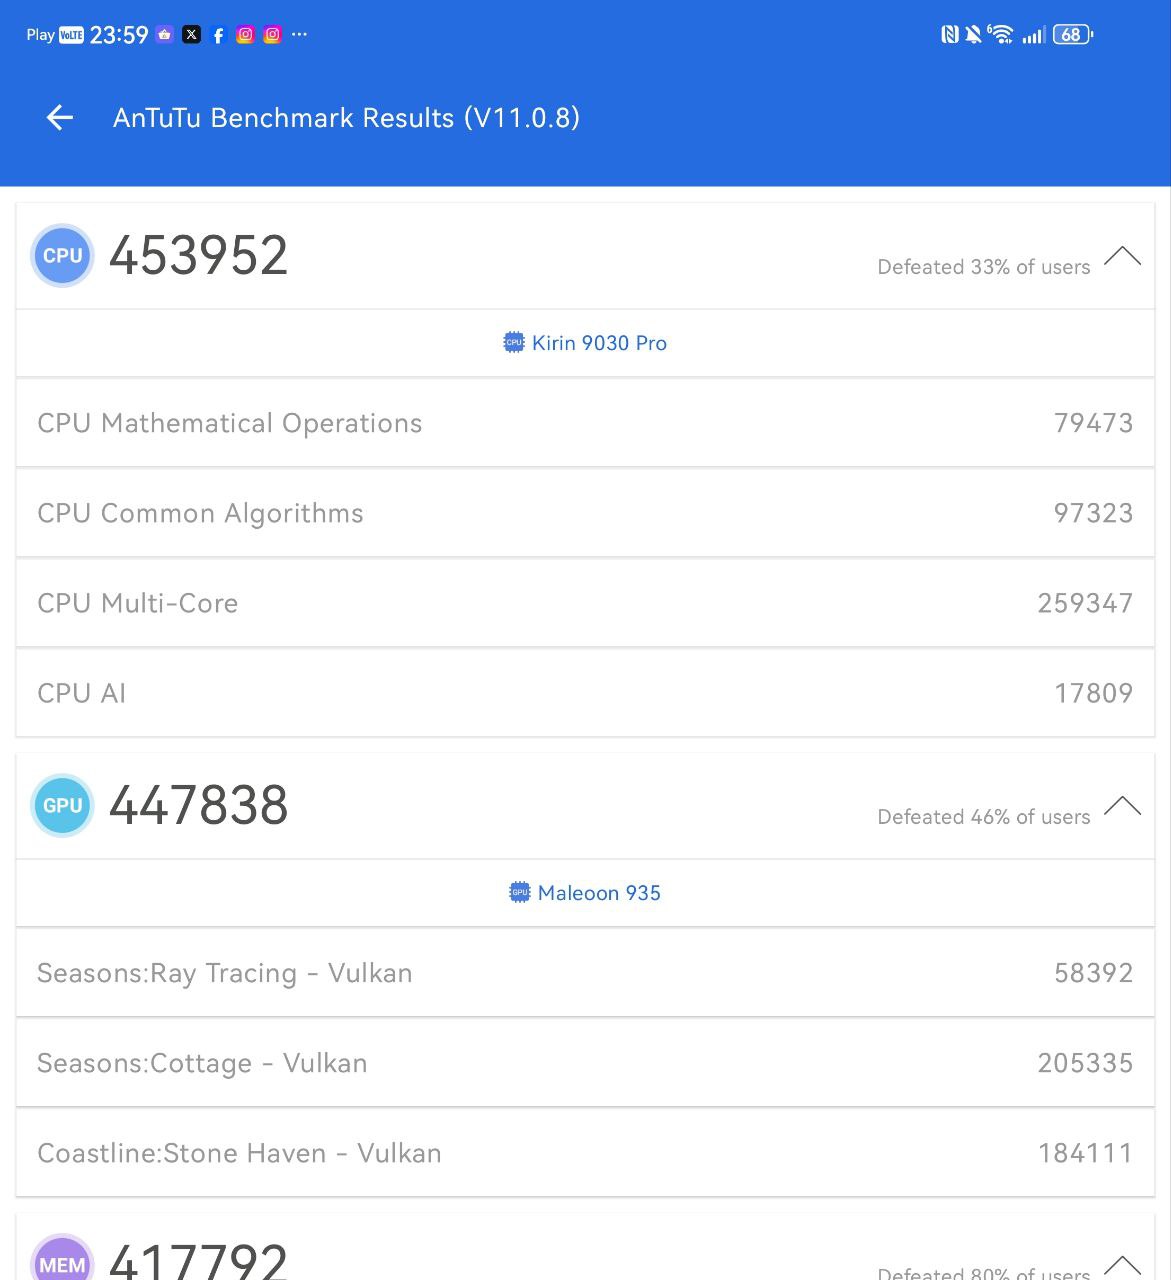Screen dimensions: 1171x1280
Task: Tap the blue CPU score badge
Action: click(x=62, y=256)
